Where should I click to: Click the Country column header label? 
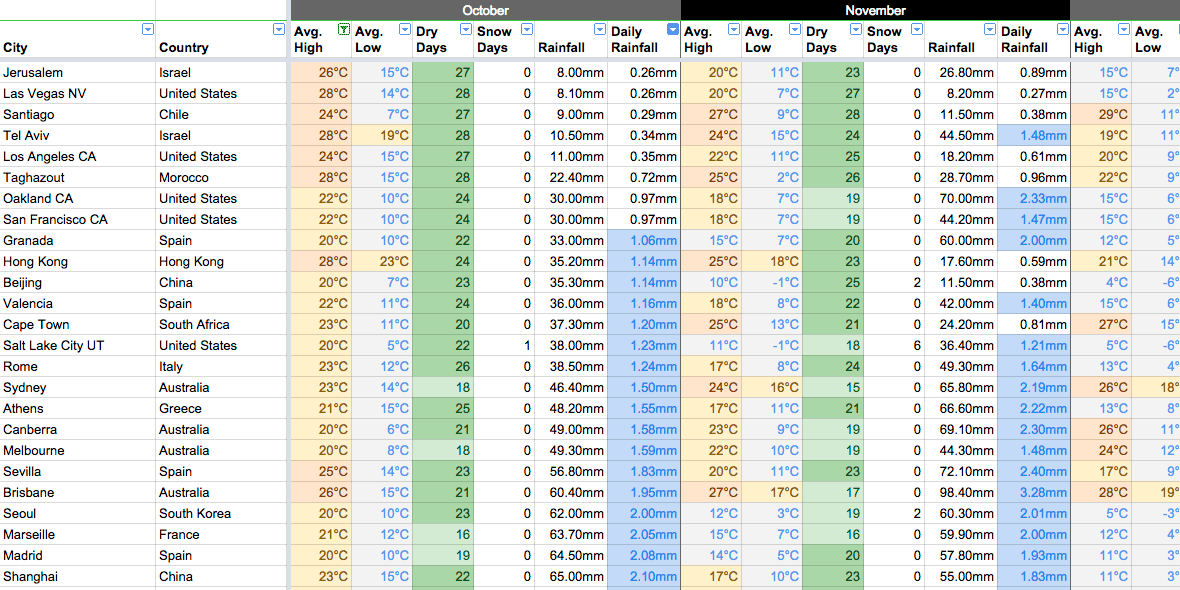click(184, 47)
